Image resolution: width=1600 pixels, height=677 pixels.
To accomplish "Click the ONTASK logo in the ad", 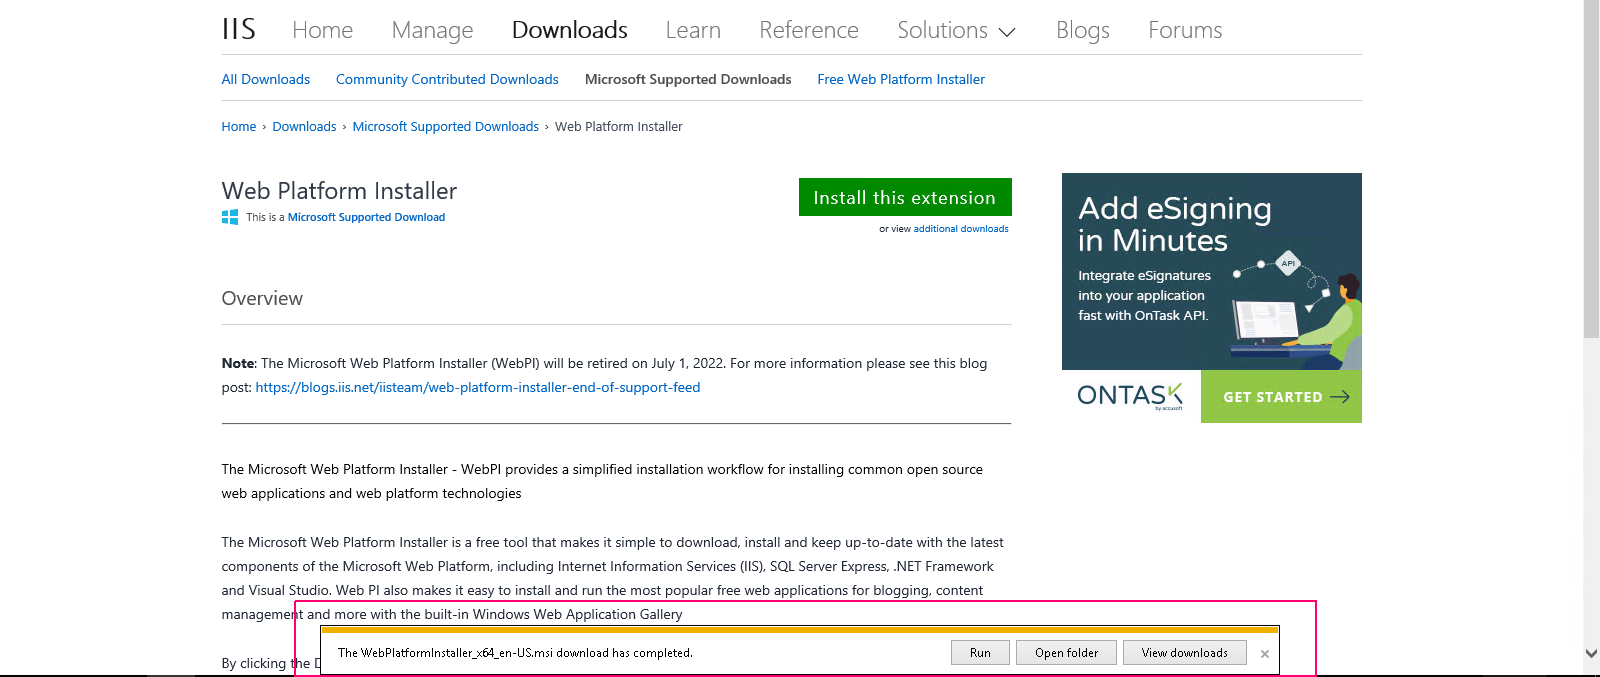I will click(1130, 396).
